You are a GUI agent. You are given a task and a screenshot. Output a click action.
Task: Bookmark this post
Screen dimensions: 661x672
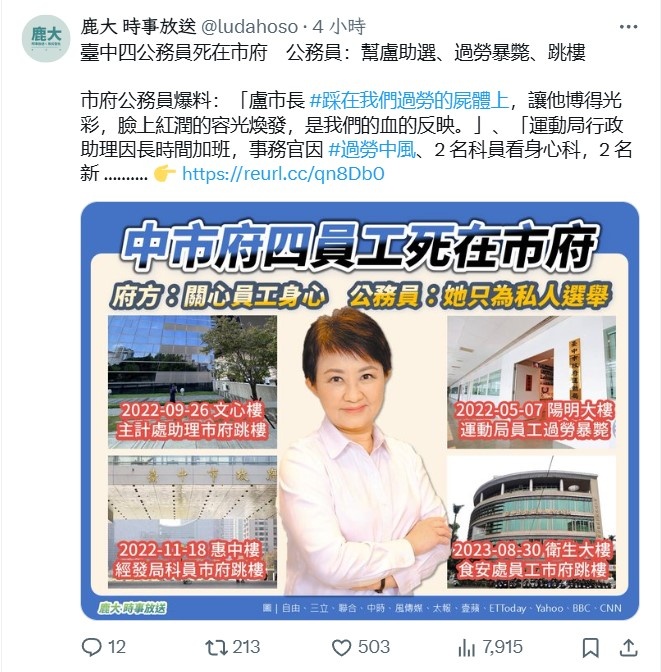point(590,648)
